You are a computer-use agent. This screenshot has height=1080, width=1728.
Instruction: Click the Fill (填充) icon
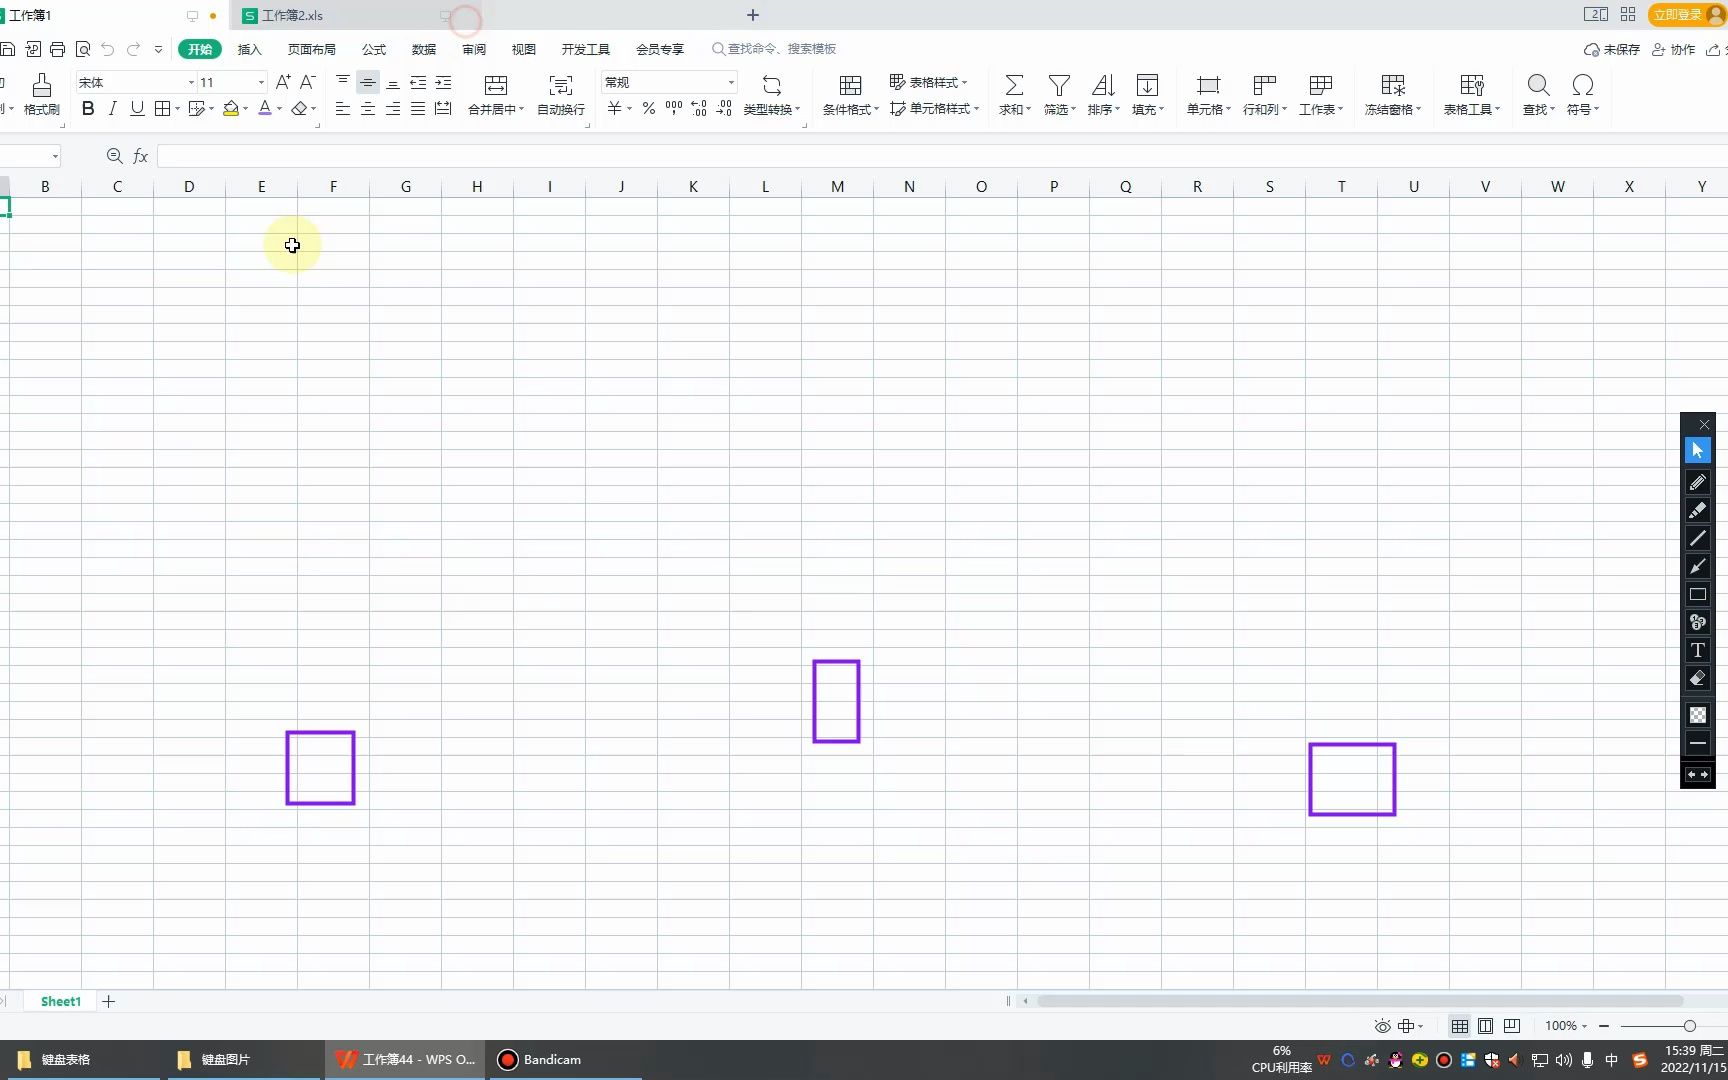(x=1147, y=86)
